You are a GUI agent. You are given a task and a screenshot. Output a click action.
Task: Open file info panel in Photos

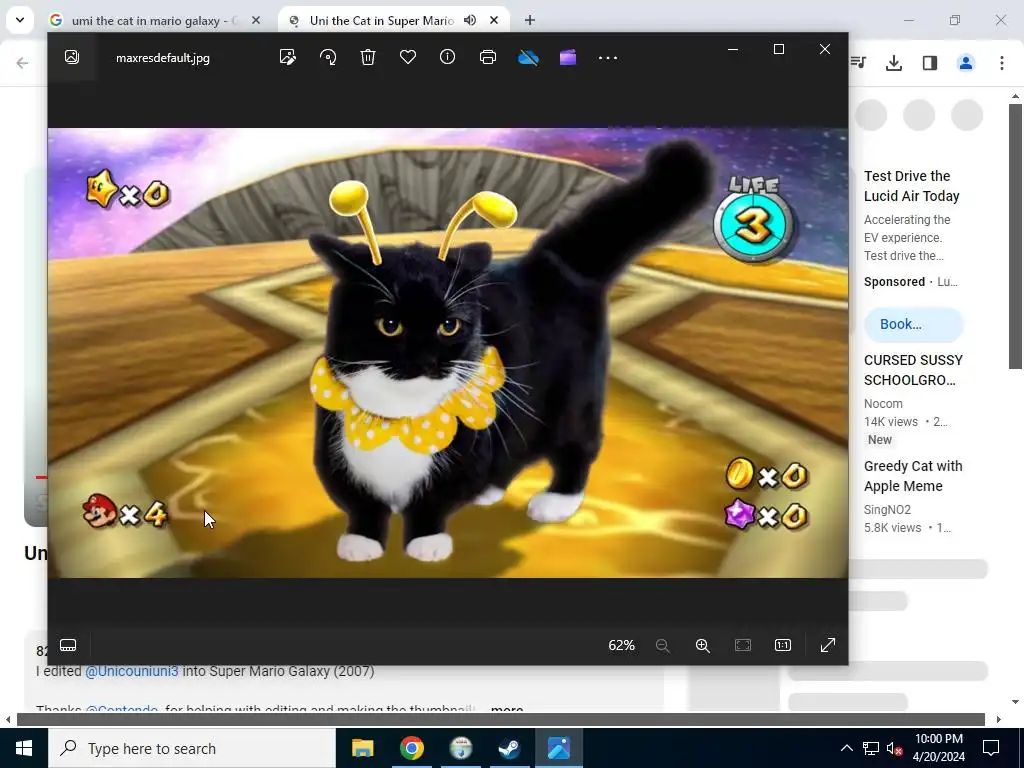click(447, 57)
